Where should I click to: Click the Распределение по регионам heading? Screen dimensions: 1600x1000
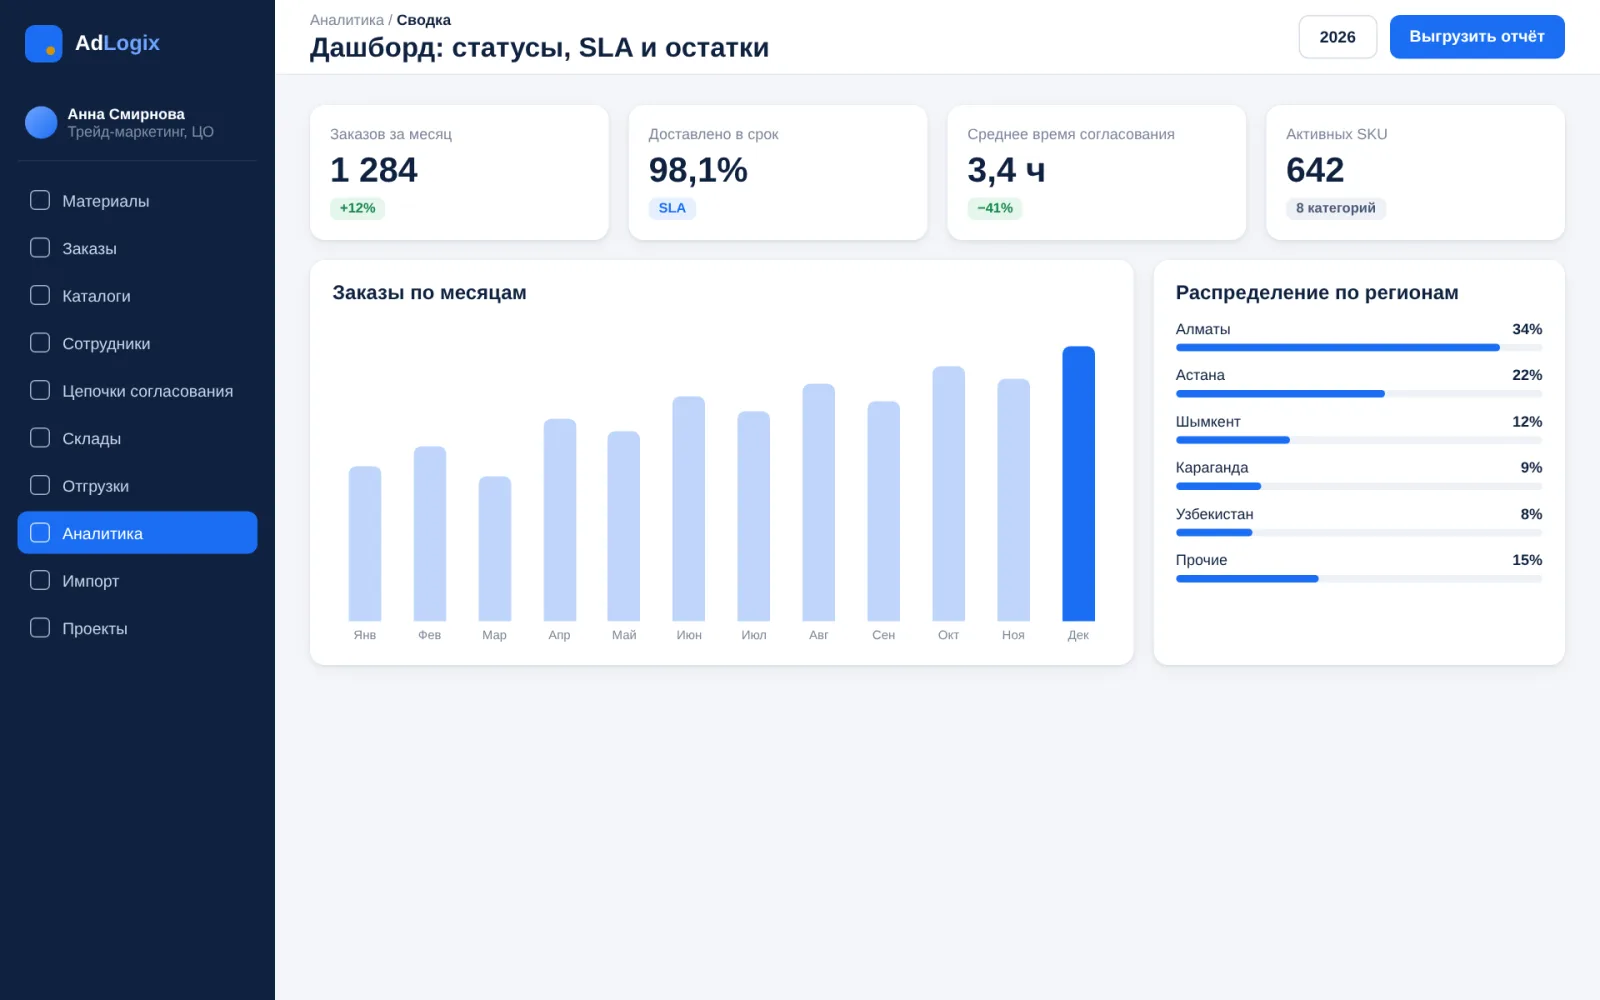1317,293
